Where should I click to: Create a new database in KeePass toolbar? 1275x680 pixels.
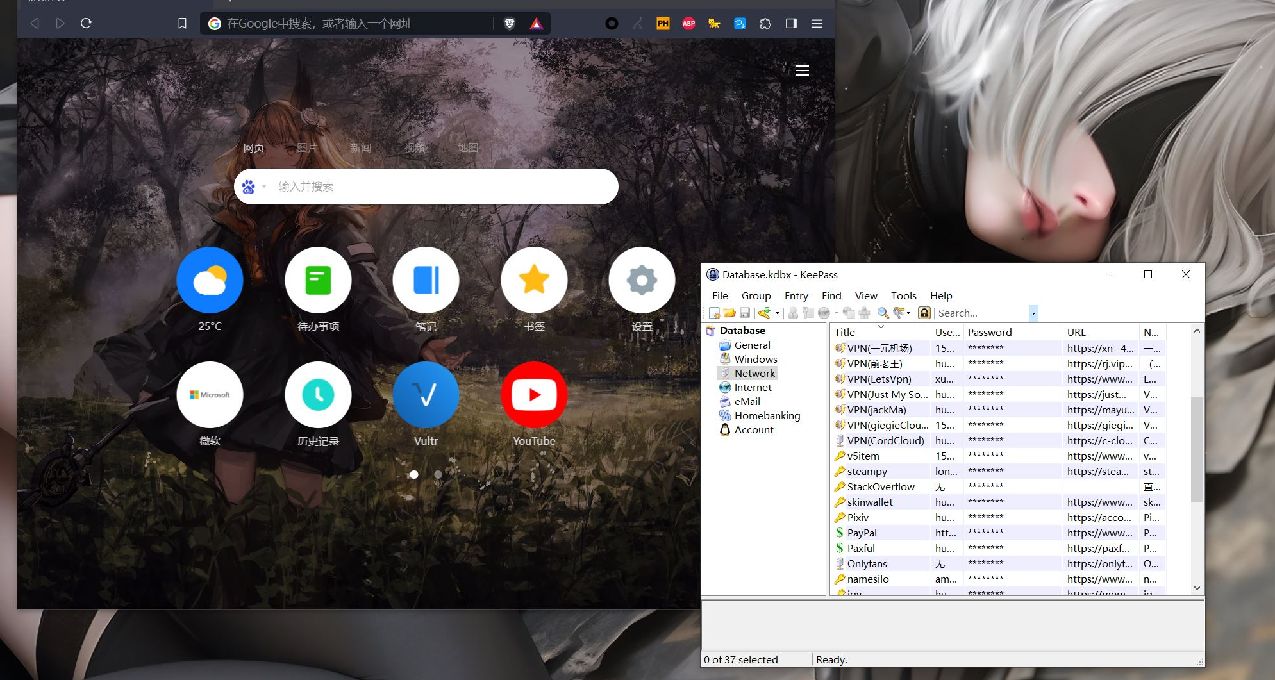[714, 313]
